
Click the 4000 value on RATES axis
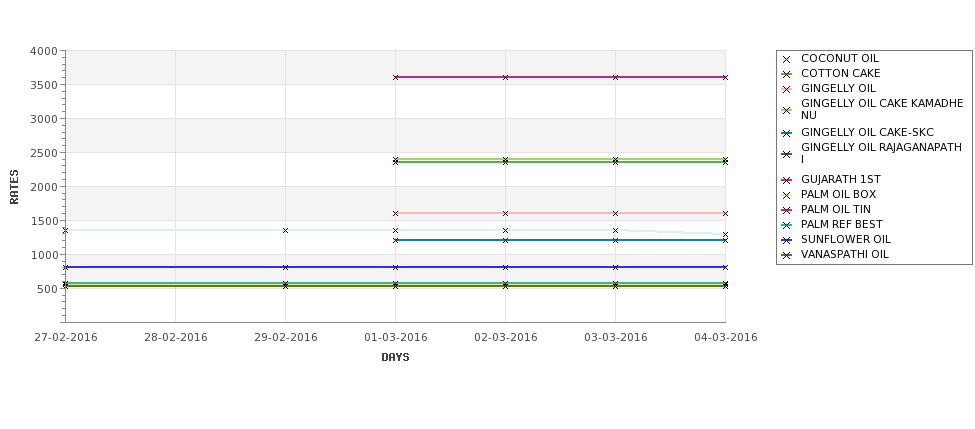tap(44, 52)
